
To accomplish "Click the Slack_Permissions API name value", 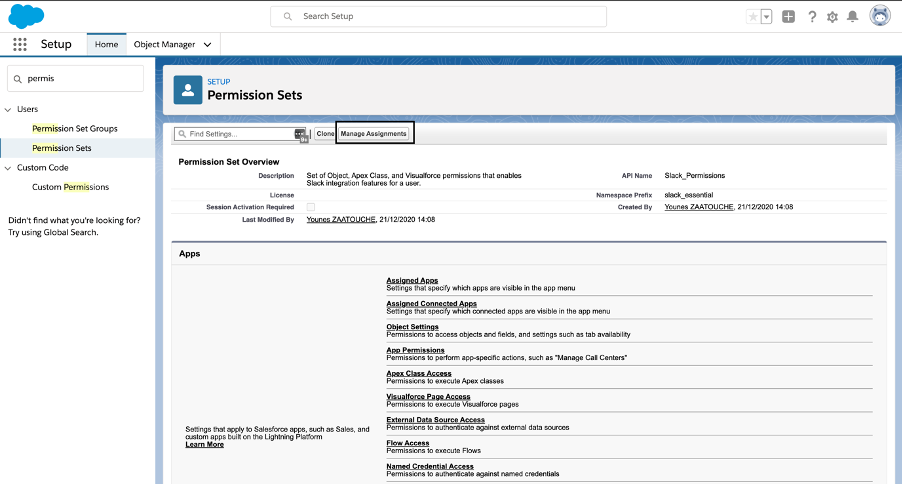I will pyautogui.click(x=694, y=176).
